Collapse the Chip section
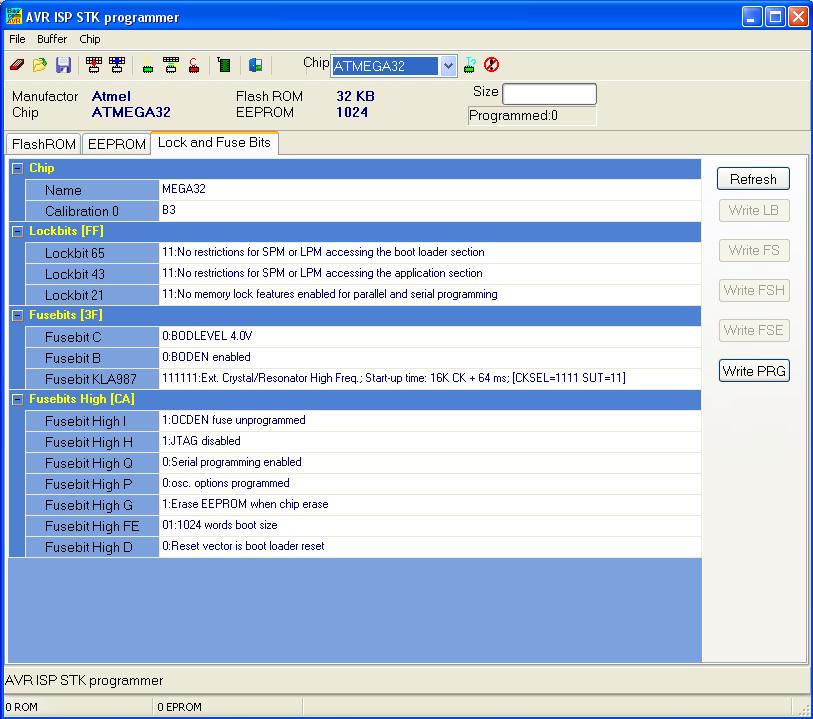The width and height of the screenshot is (813, 719). coord(17,169)
